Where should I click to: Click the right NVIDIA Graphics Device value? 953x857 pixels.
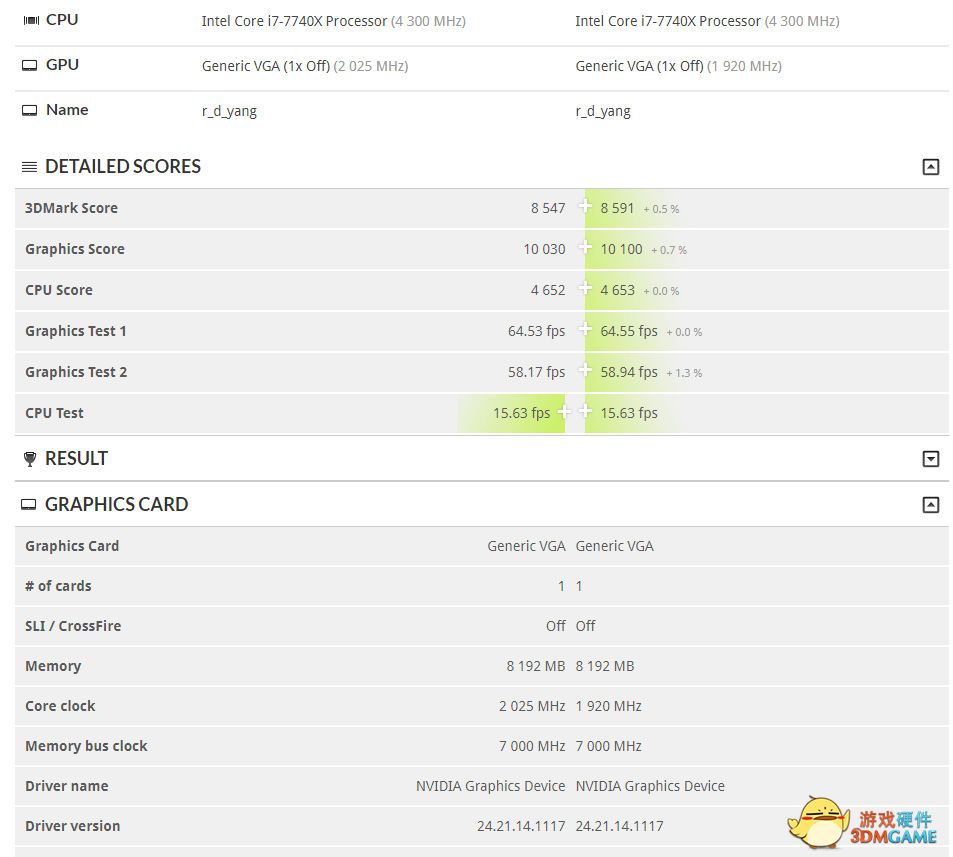(650, 786)
